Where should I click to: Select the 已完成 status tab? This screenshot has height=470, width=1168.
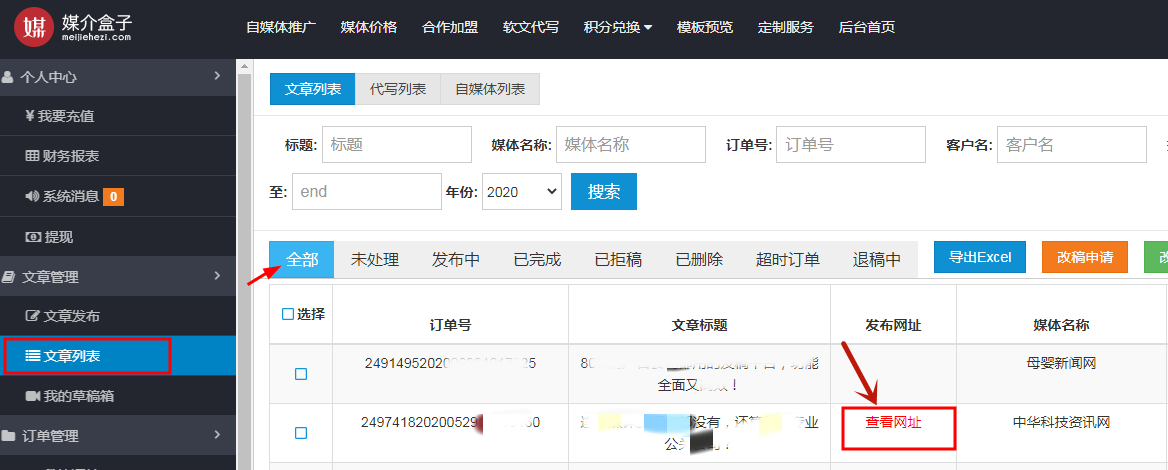[537, 259]
